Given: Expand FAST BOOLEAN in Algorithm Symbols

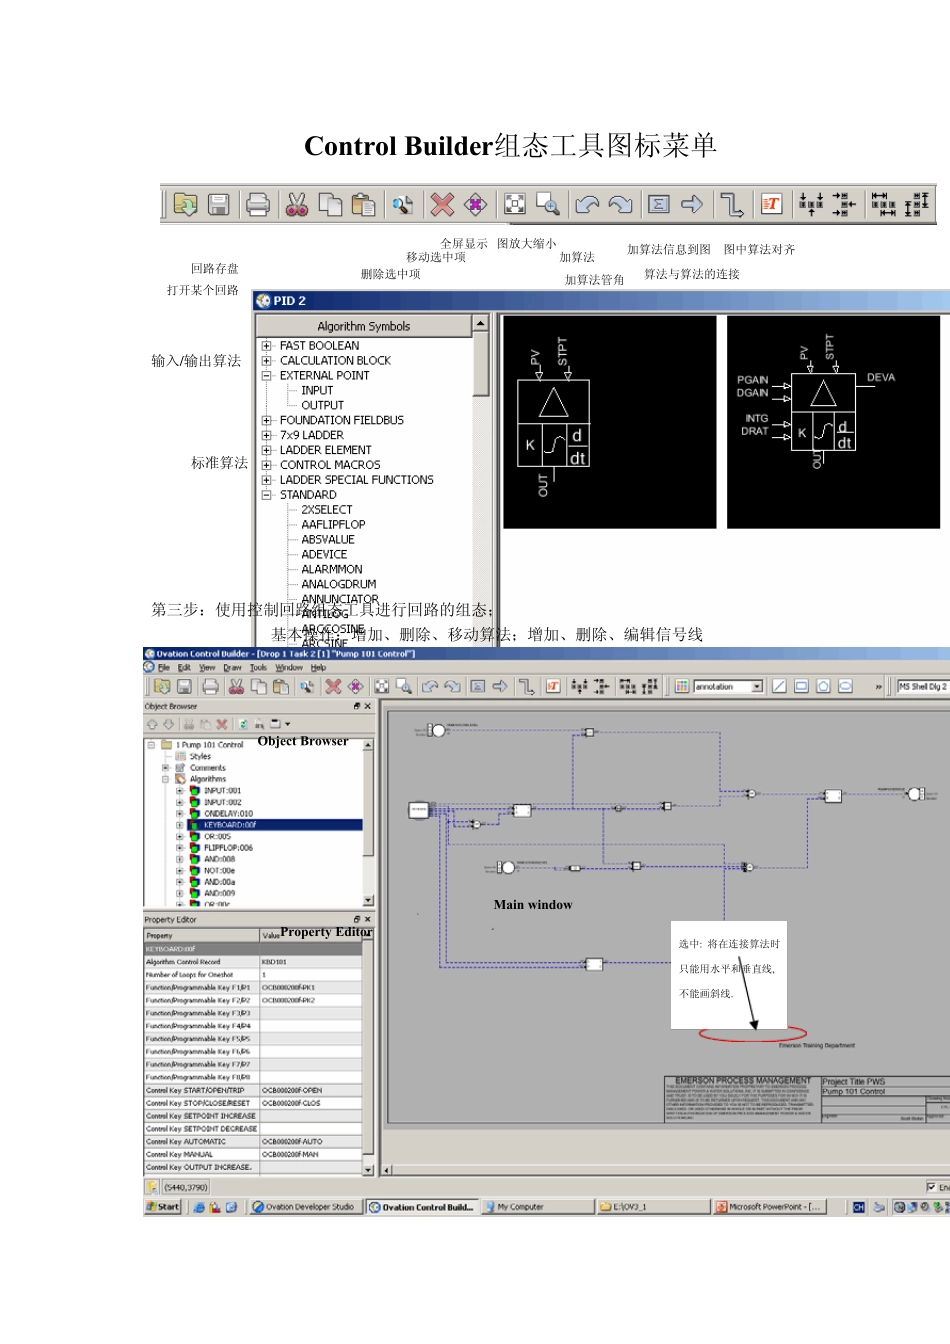Looking at the screenshot, I should 267,346.
